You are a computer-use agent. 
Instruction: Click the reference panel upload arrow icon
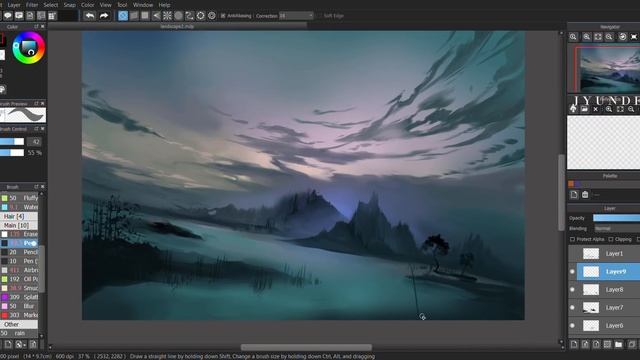(573, 109)
